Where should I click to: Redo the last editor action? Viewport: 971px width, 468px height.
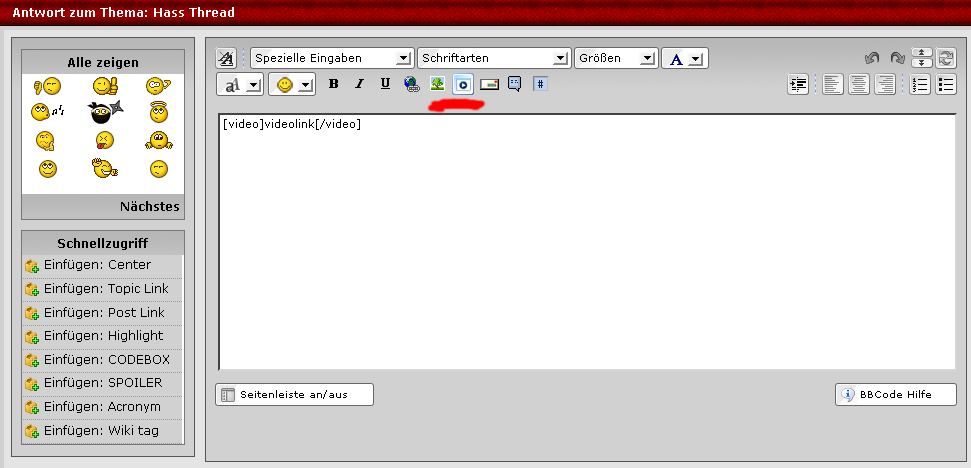pyautogui.click(x=897, y=58)
